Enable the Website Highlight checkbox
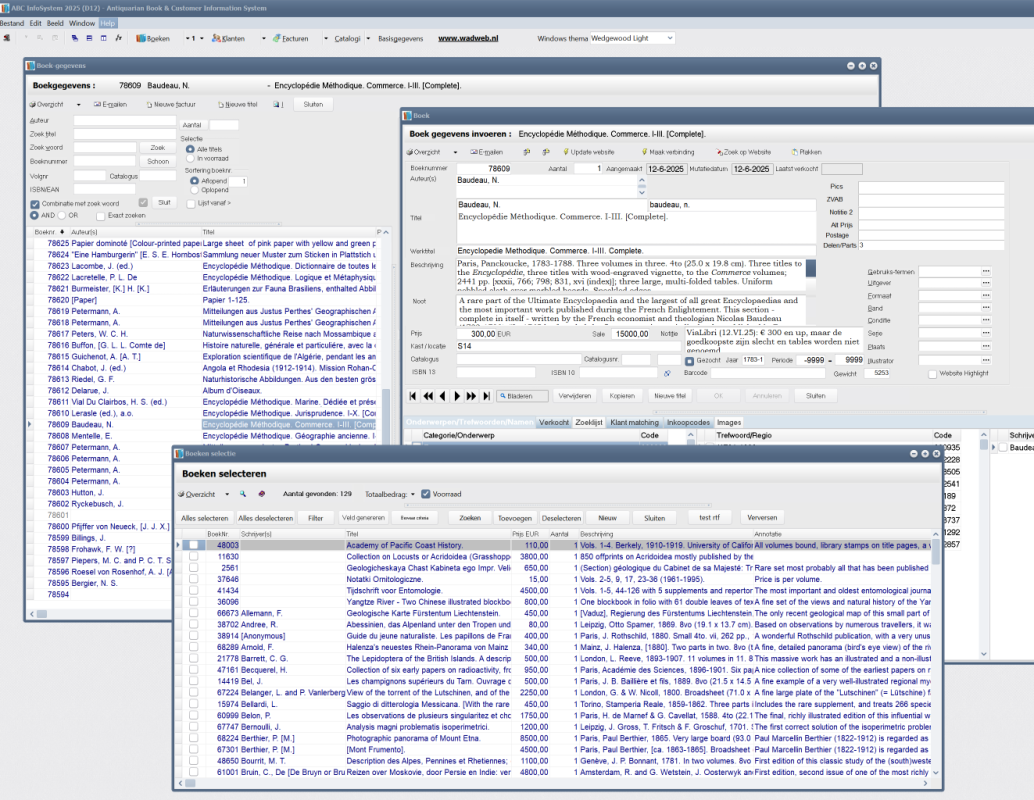The width and height of the screenshot is (1034, 800). click(x=933, y=372)
